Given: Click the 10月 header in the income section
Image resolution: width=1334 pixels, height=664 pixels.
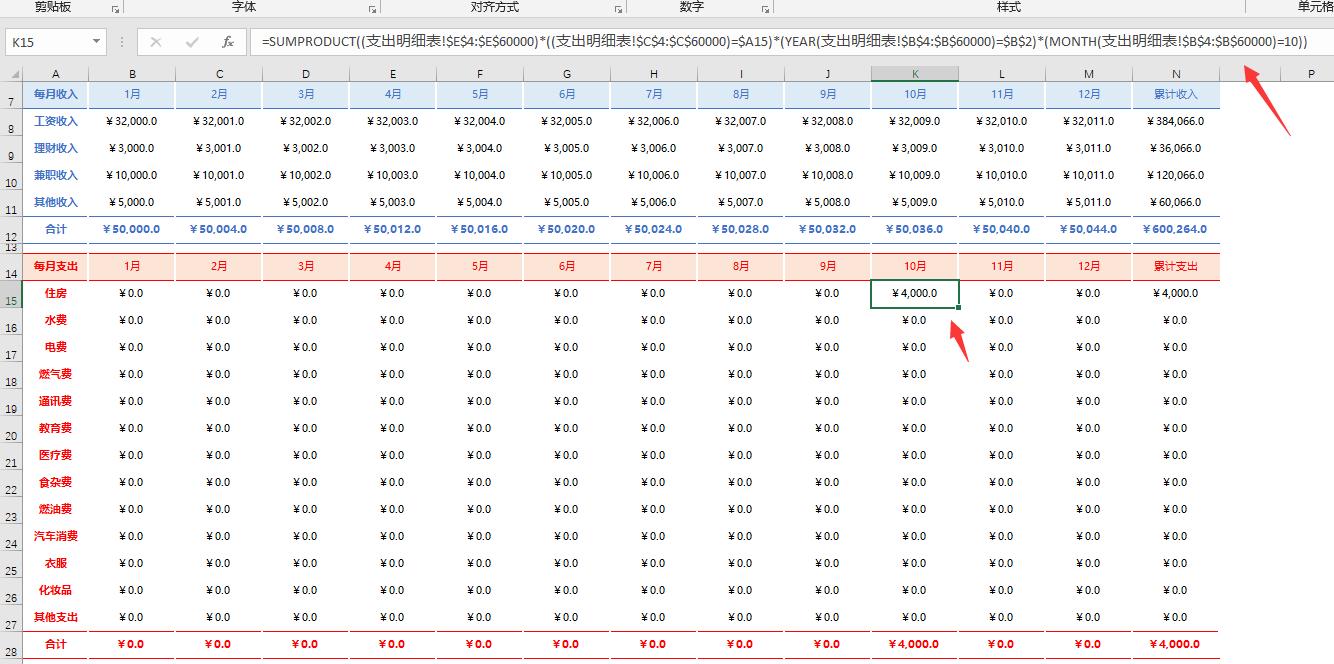Looking at the screenshot, I should click(x=913, y=94).
